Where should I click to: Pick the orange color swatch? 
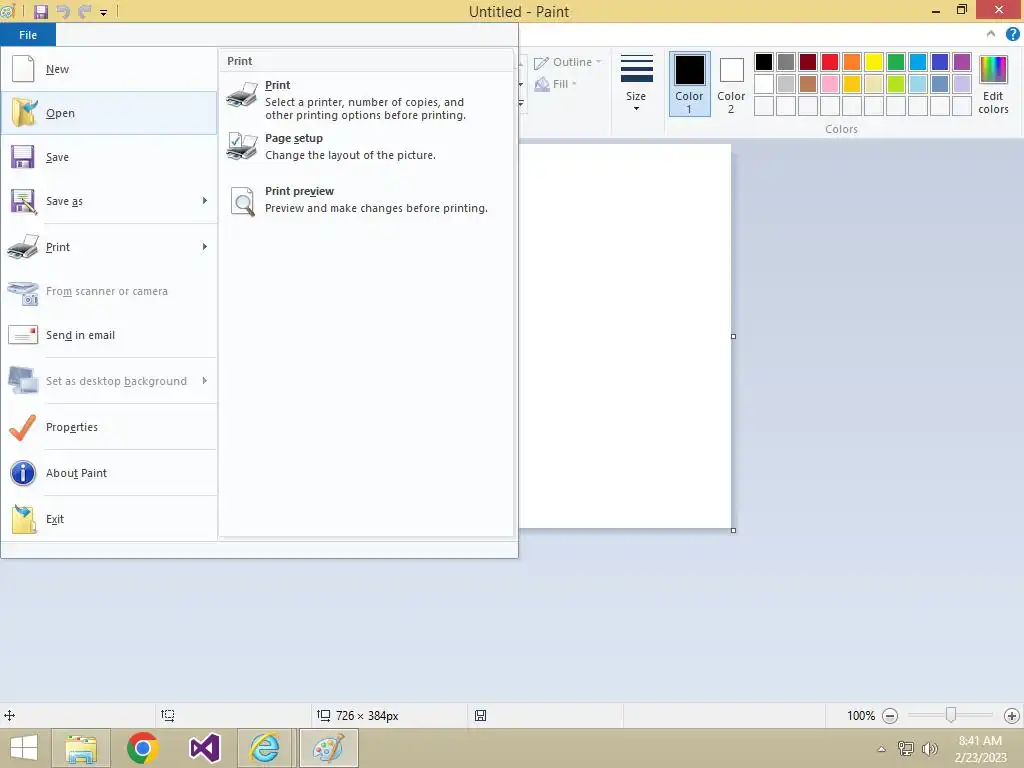click(x=852, y=62)
